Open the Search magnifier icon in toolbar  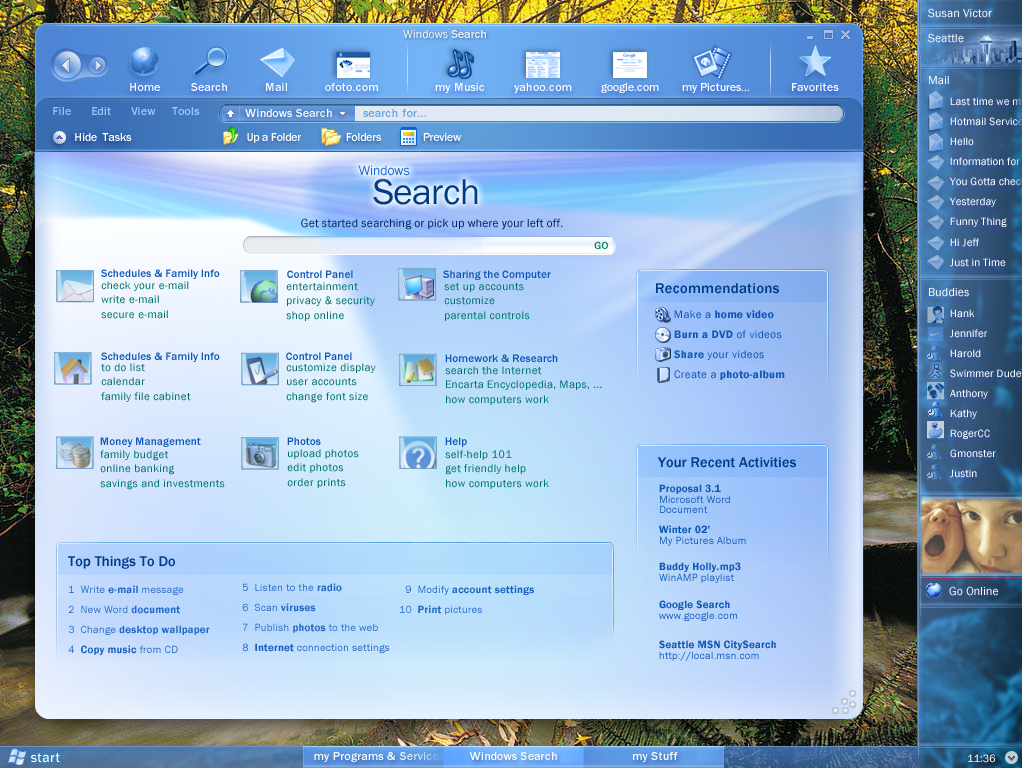pos(210,63)
